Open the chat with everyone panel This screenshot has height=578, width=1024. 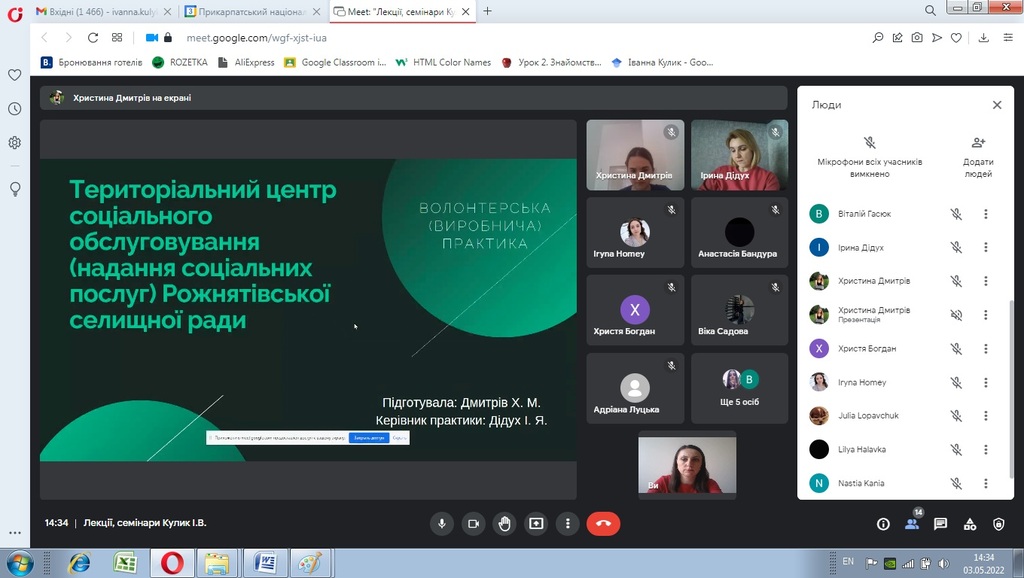click(x=940, y=524)
